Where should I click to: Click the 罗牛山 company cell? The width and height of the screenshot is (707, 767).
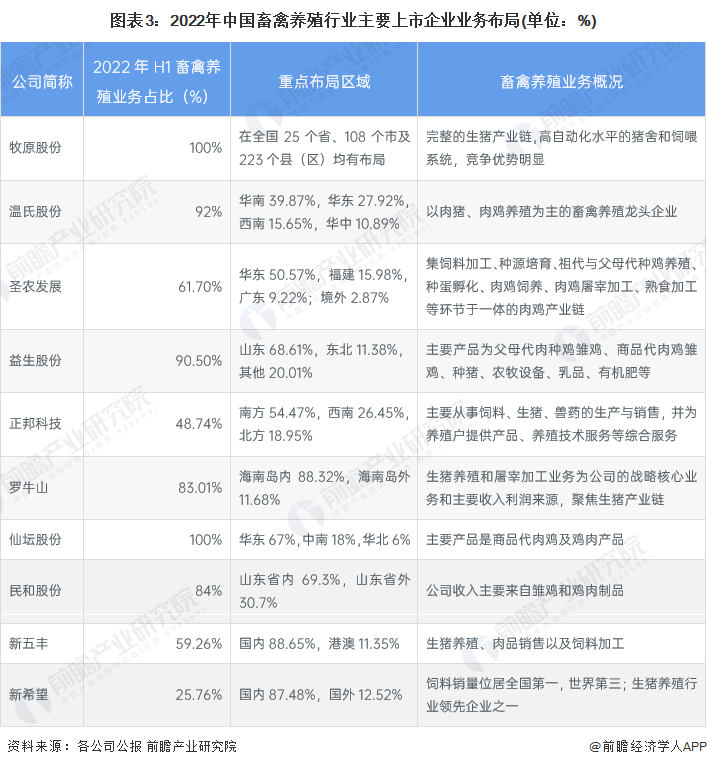pos(42,488)
